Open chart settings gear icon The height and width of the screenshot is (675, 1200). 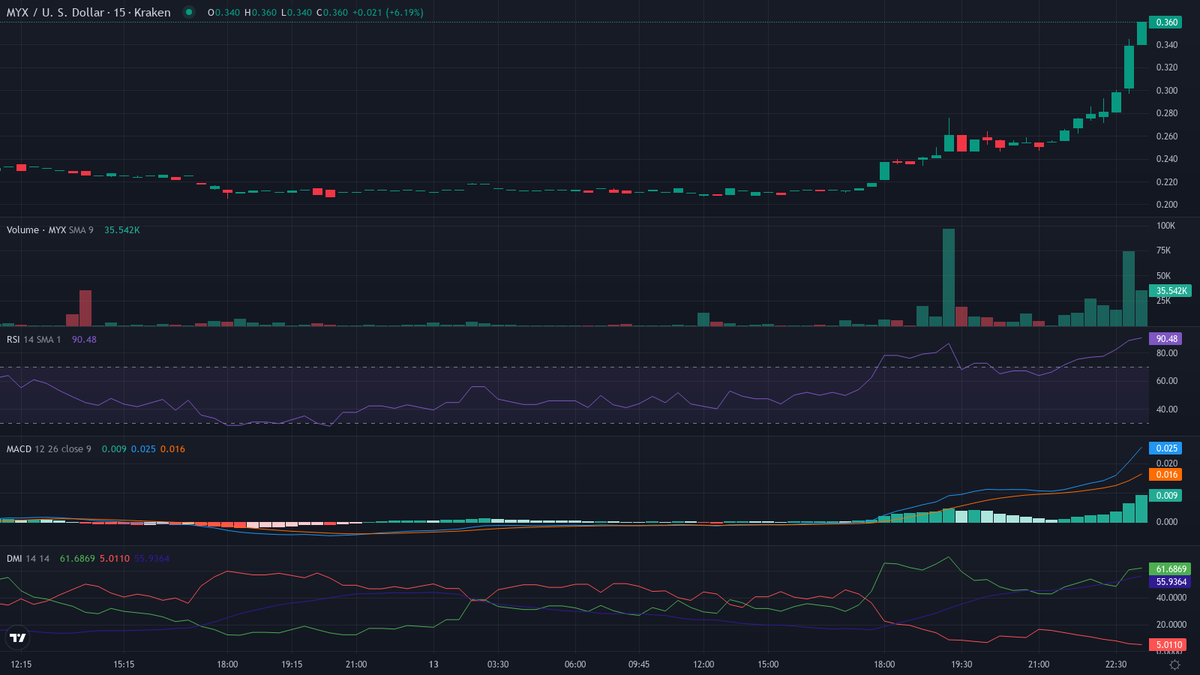point(1175,664)
